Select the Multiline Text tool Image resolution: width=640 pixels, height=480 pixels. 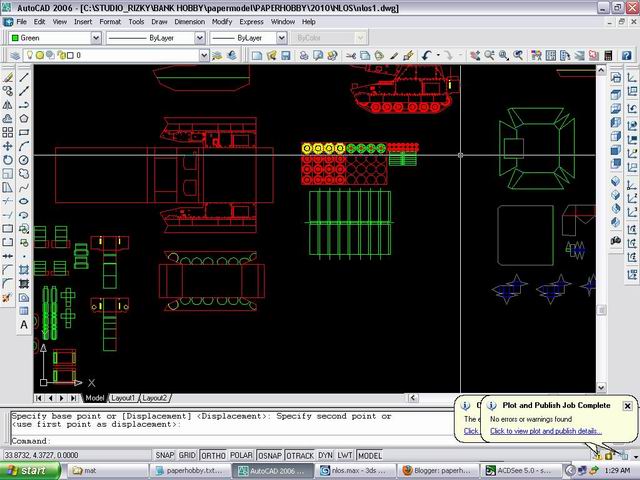point(24,325)
